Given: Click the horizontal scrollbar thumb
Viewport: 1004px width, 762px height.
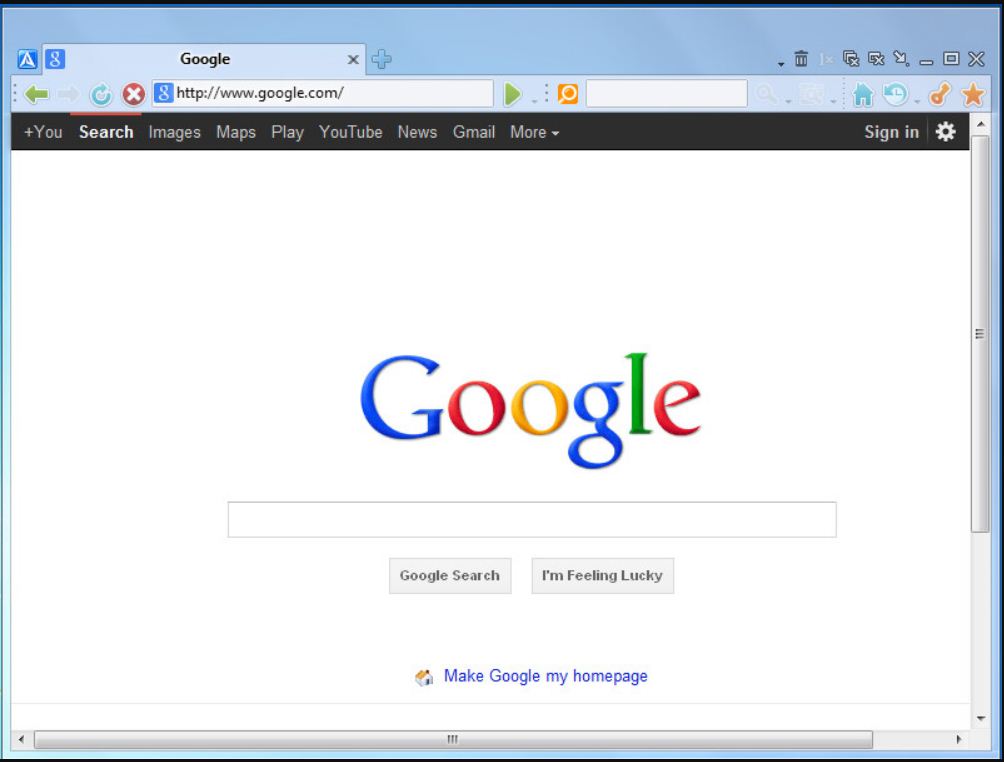Looking at the screenshot, I should 453,740.
